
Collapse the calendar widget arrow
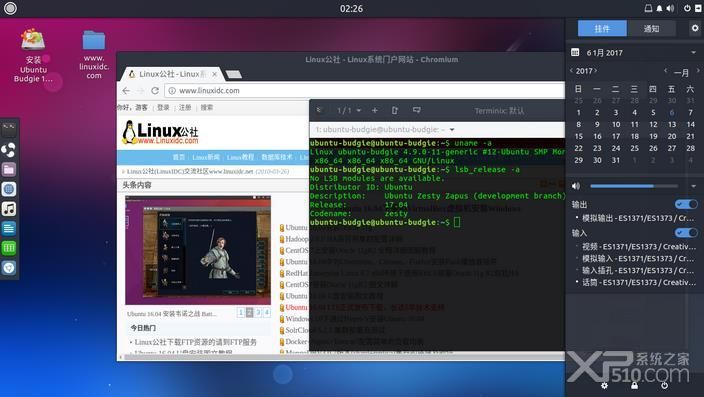[x=694, y=53]
